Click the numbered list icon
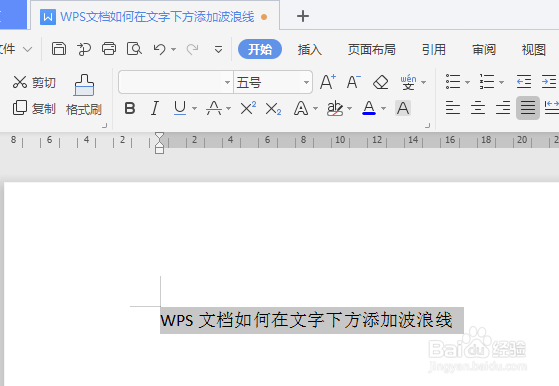The image size is (559, 386). coord(487,82)
